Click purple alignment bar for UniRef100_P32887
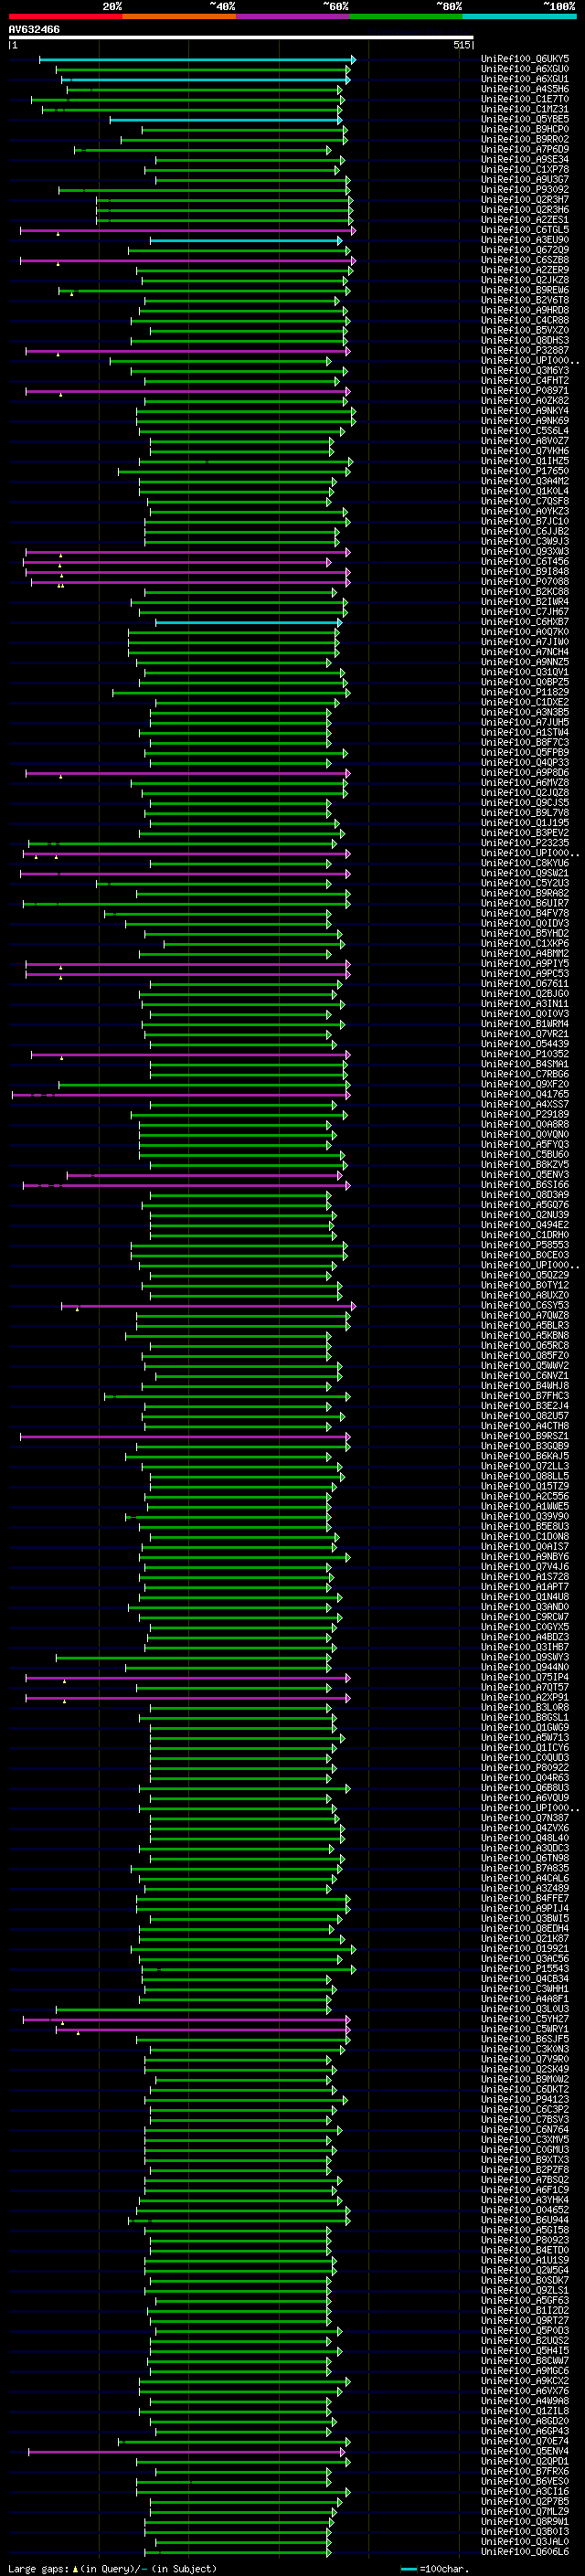Image resolution: width=585 pixels, height=2576 pixels. [187, 351]
